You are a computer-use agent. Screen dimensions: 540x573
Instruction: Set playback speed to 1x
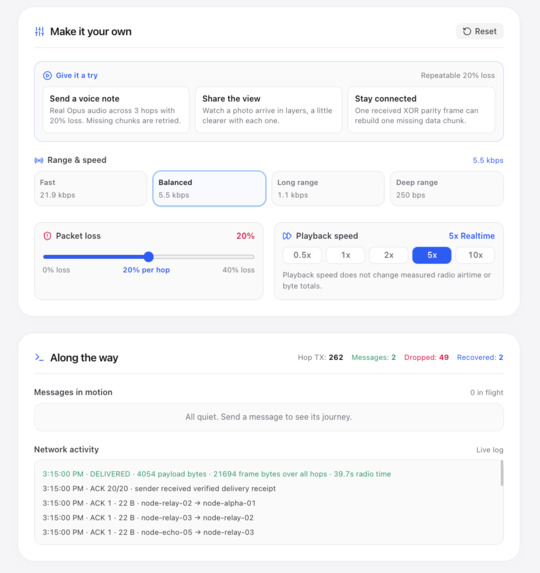[346, 255]
